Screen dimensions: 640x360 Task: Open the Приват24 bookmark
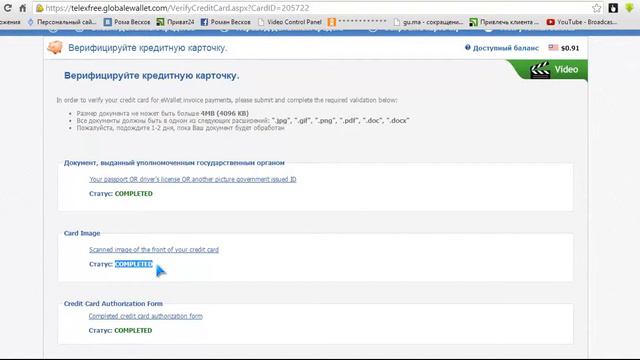[176, 22]
